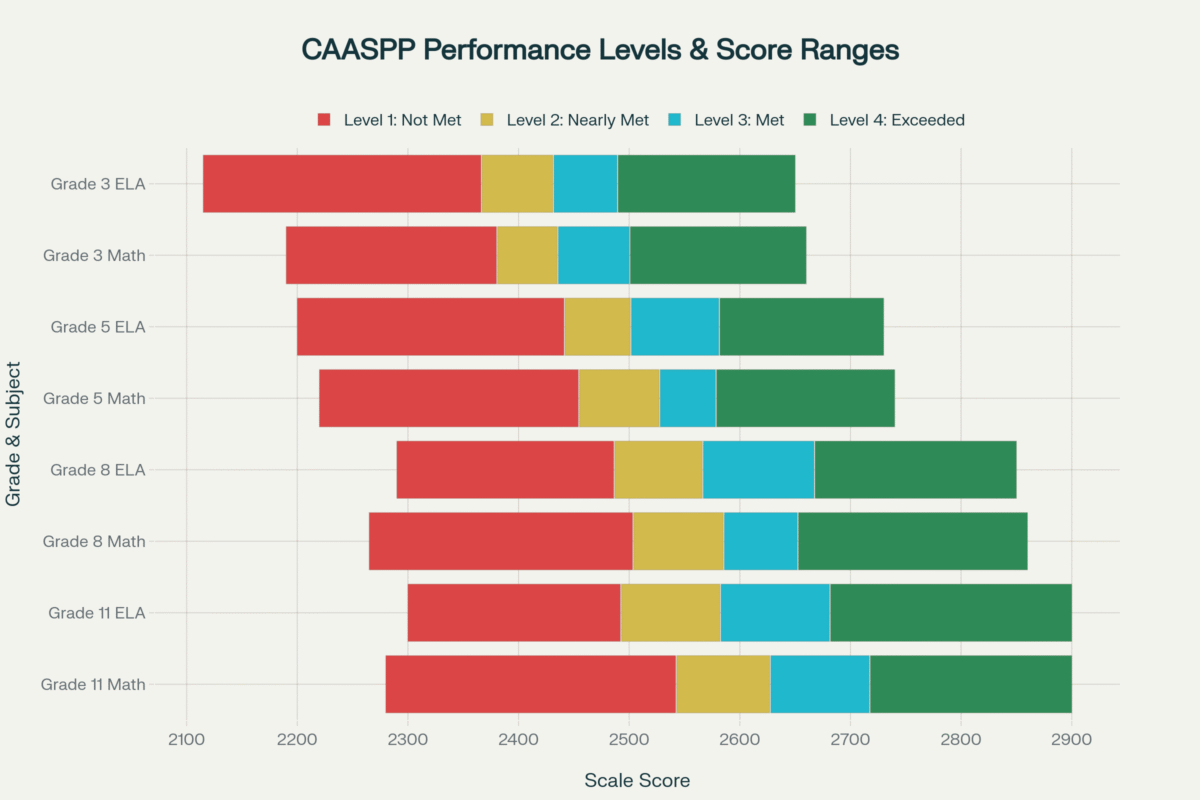This screenshot has width=1200, height=800.
Task: Select the green Exceeded bar for Grade 3 ELA
Action: click(706, 184)
